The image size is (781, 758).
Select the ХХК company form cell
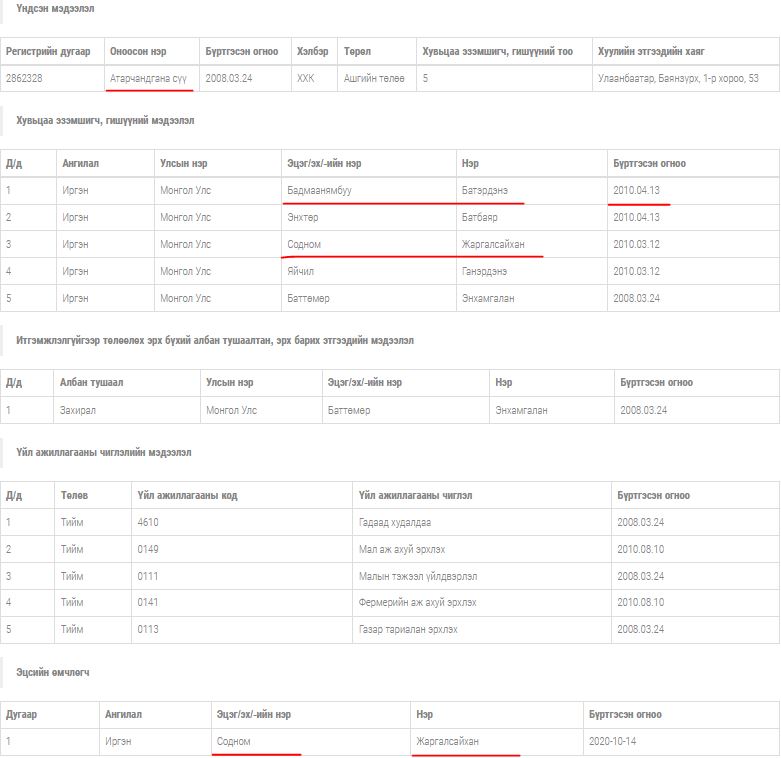(305, 78)
